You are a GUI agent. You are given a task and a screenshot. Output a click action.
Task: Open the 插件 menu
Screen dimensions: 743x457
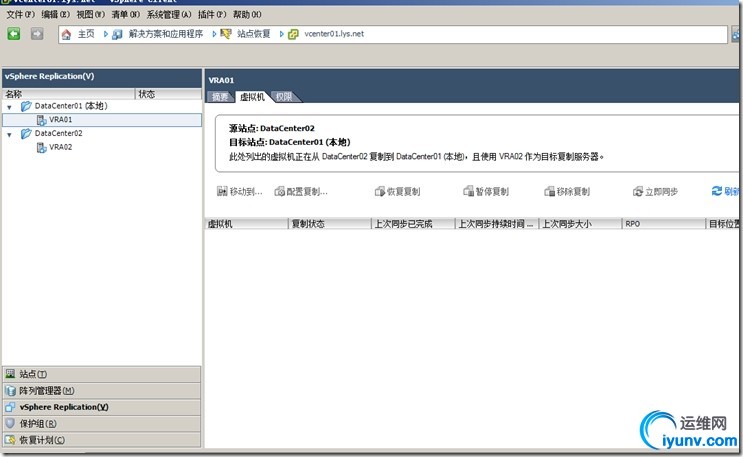[212, 15]
